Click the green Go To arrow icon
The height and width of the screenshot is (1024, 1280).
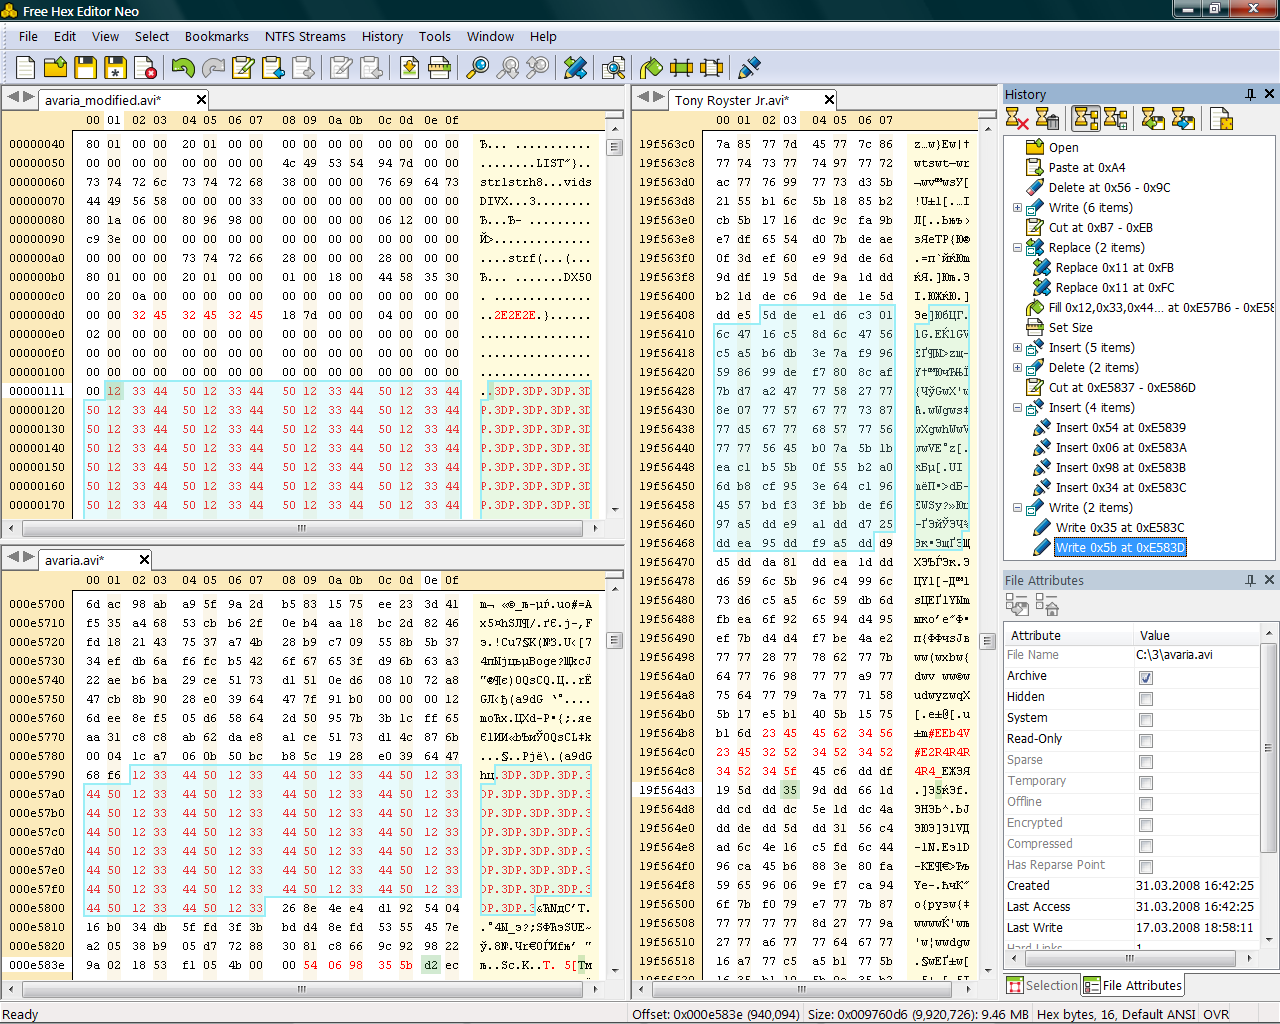tap(651, 67)
